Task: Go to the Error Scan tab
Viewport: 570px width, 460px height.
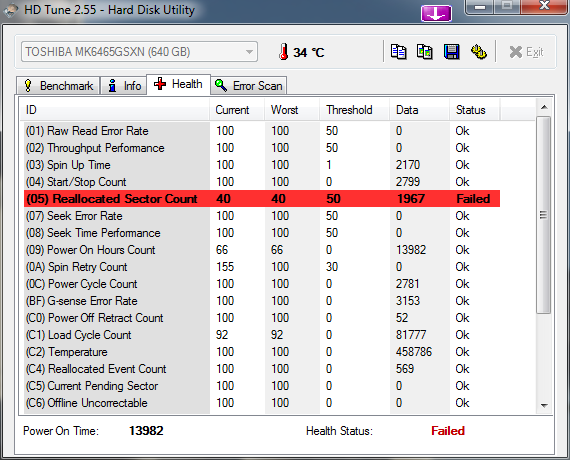Action: [249, 86]
